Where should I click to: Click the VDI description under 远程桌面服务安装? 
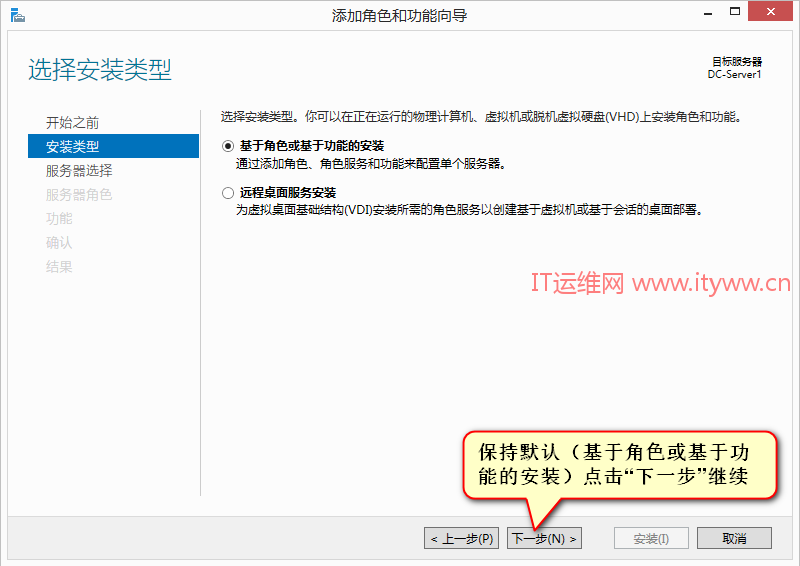click(469, 210)
